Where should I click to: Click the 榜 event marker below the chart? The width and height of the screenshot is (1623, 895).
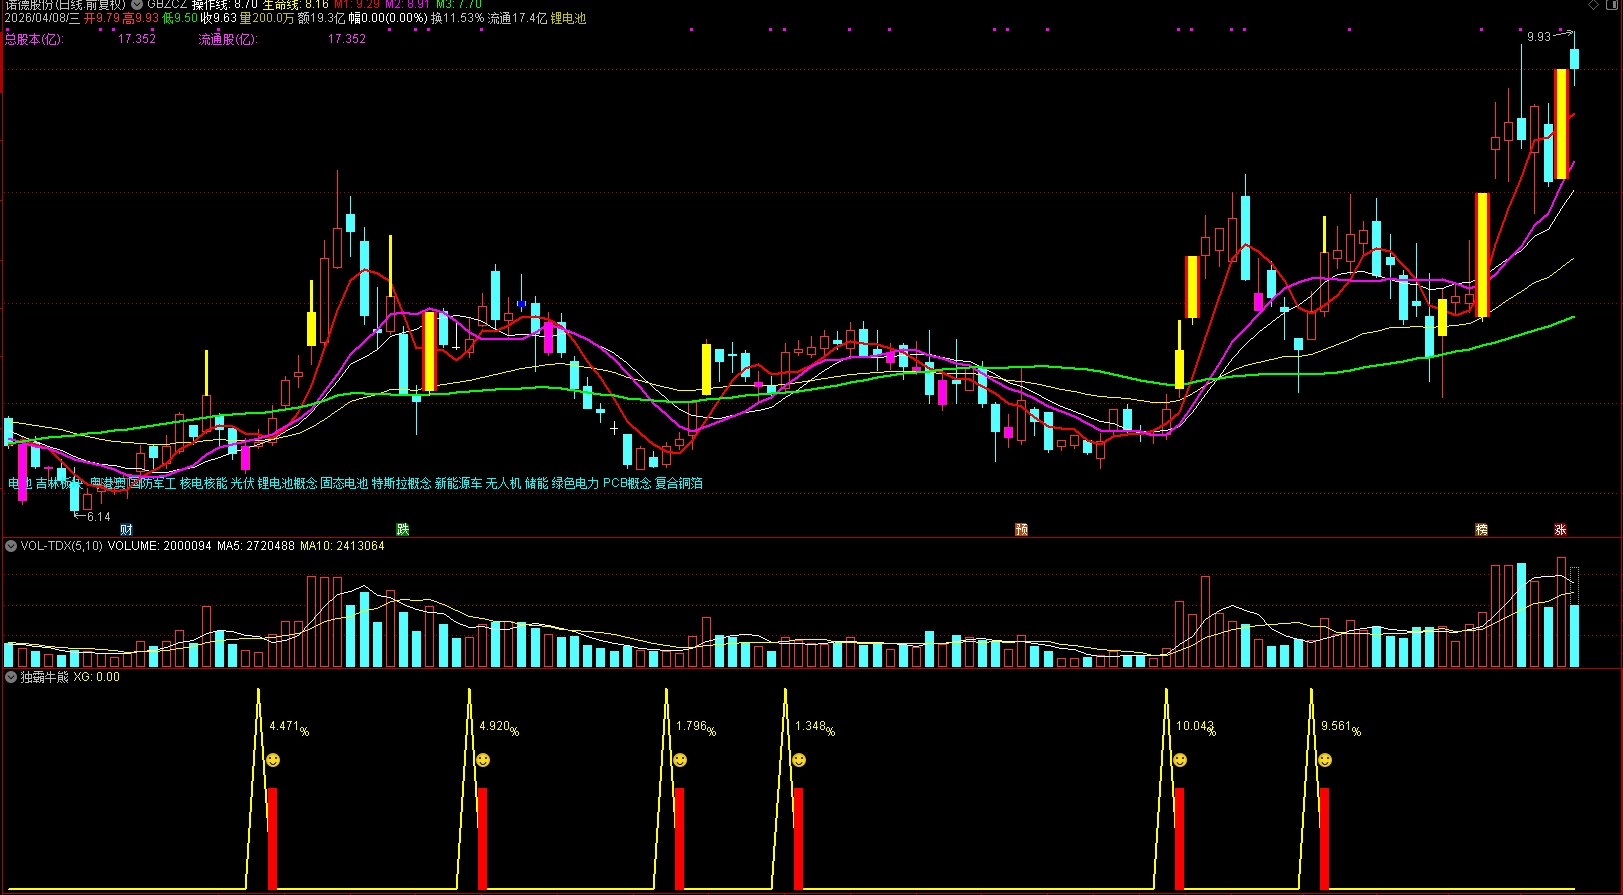1481,529
